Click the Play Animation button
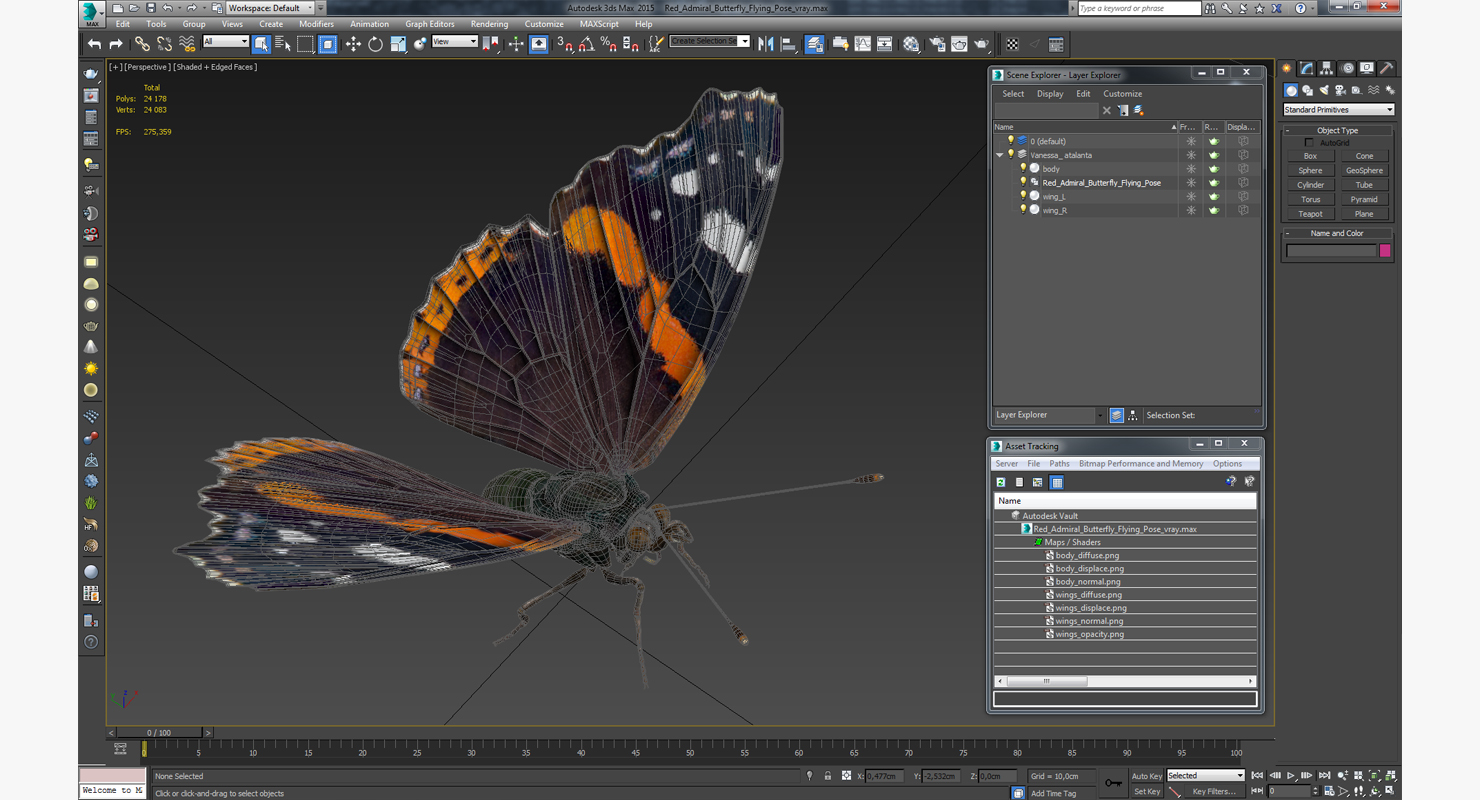This screenshot has width=1480, height=800. click(x=1291, y=776)
